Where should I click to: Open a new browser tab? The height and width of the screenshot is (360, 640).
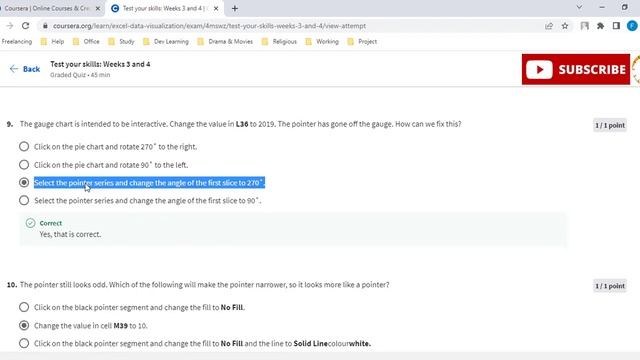[235, 8]
